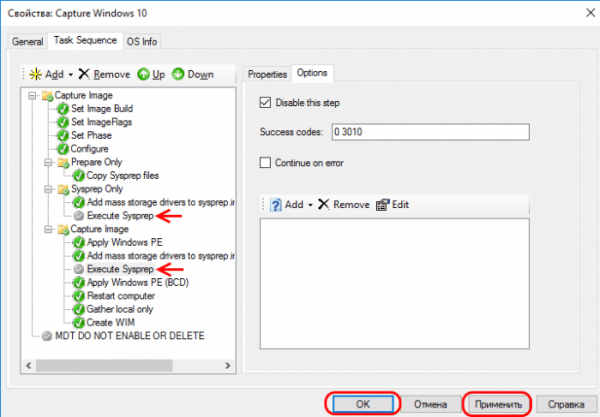The height and width of the screenshot is (417, 600).
Task: Click green check icon of Set ImageFlags
Action: (63, 122)
